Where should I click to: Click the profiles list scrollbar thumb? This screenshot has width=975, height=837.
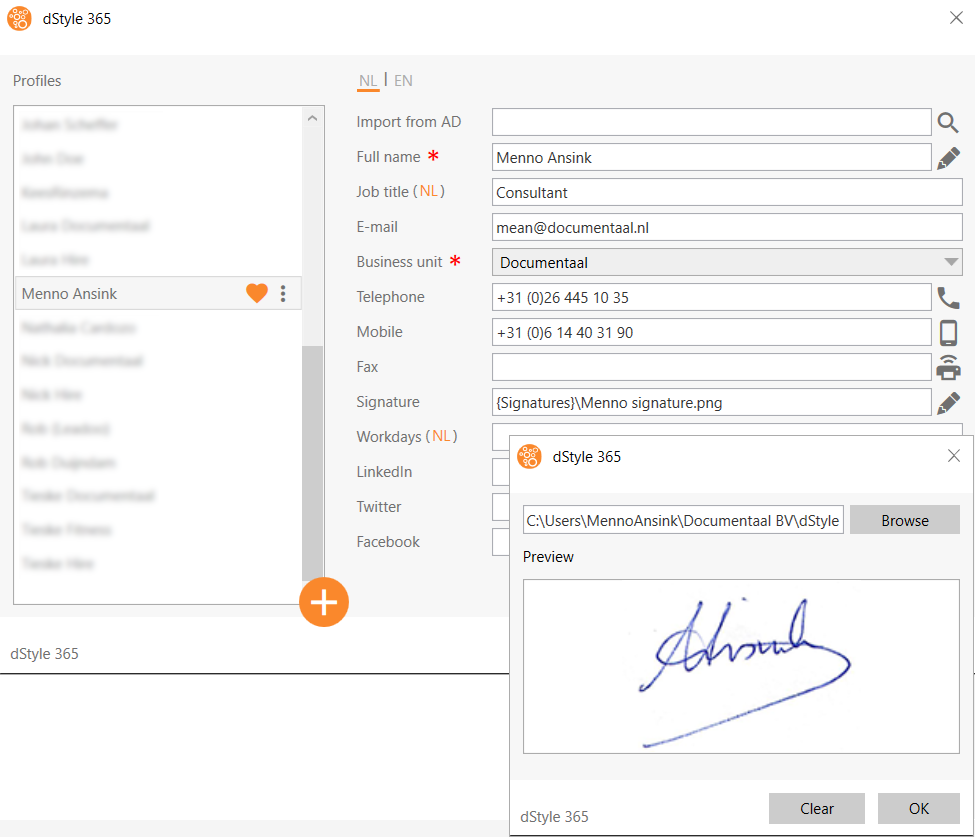point(312,463)
